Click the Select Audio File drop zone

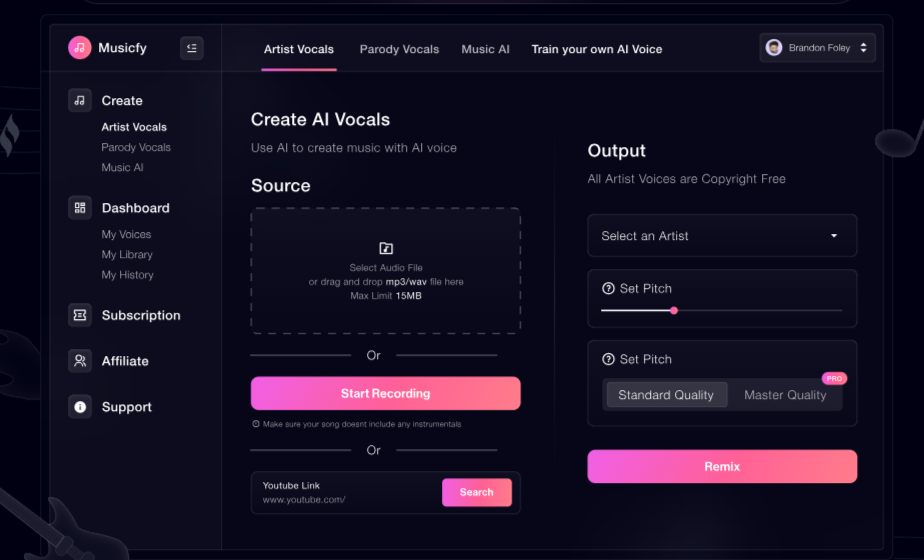point(385,271)
